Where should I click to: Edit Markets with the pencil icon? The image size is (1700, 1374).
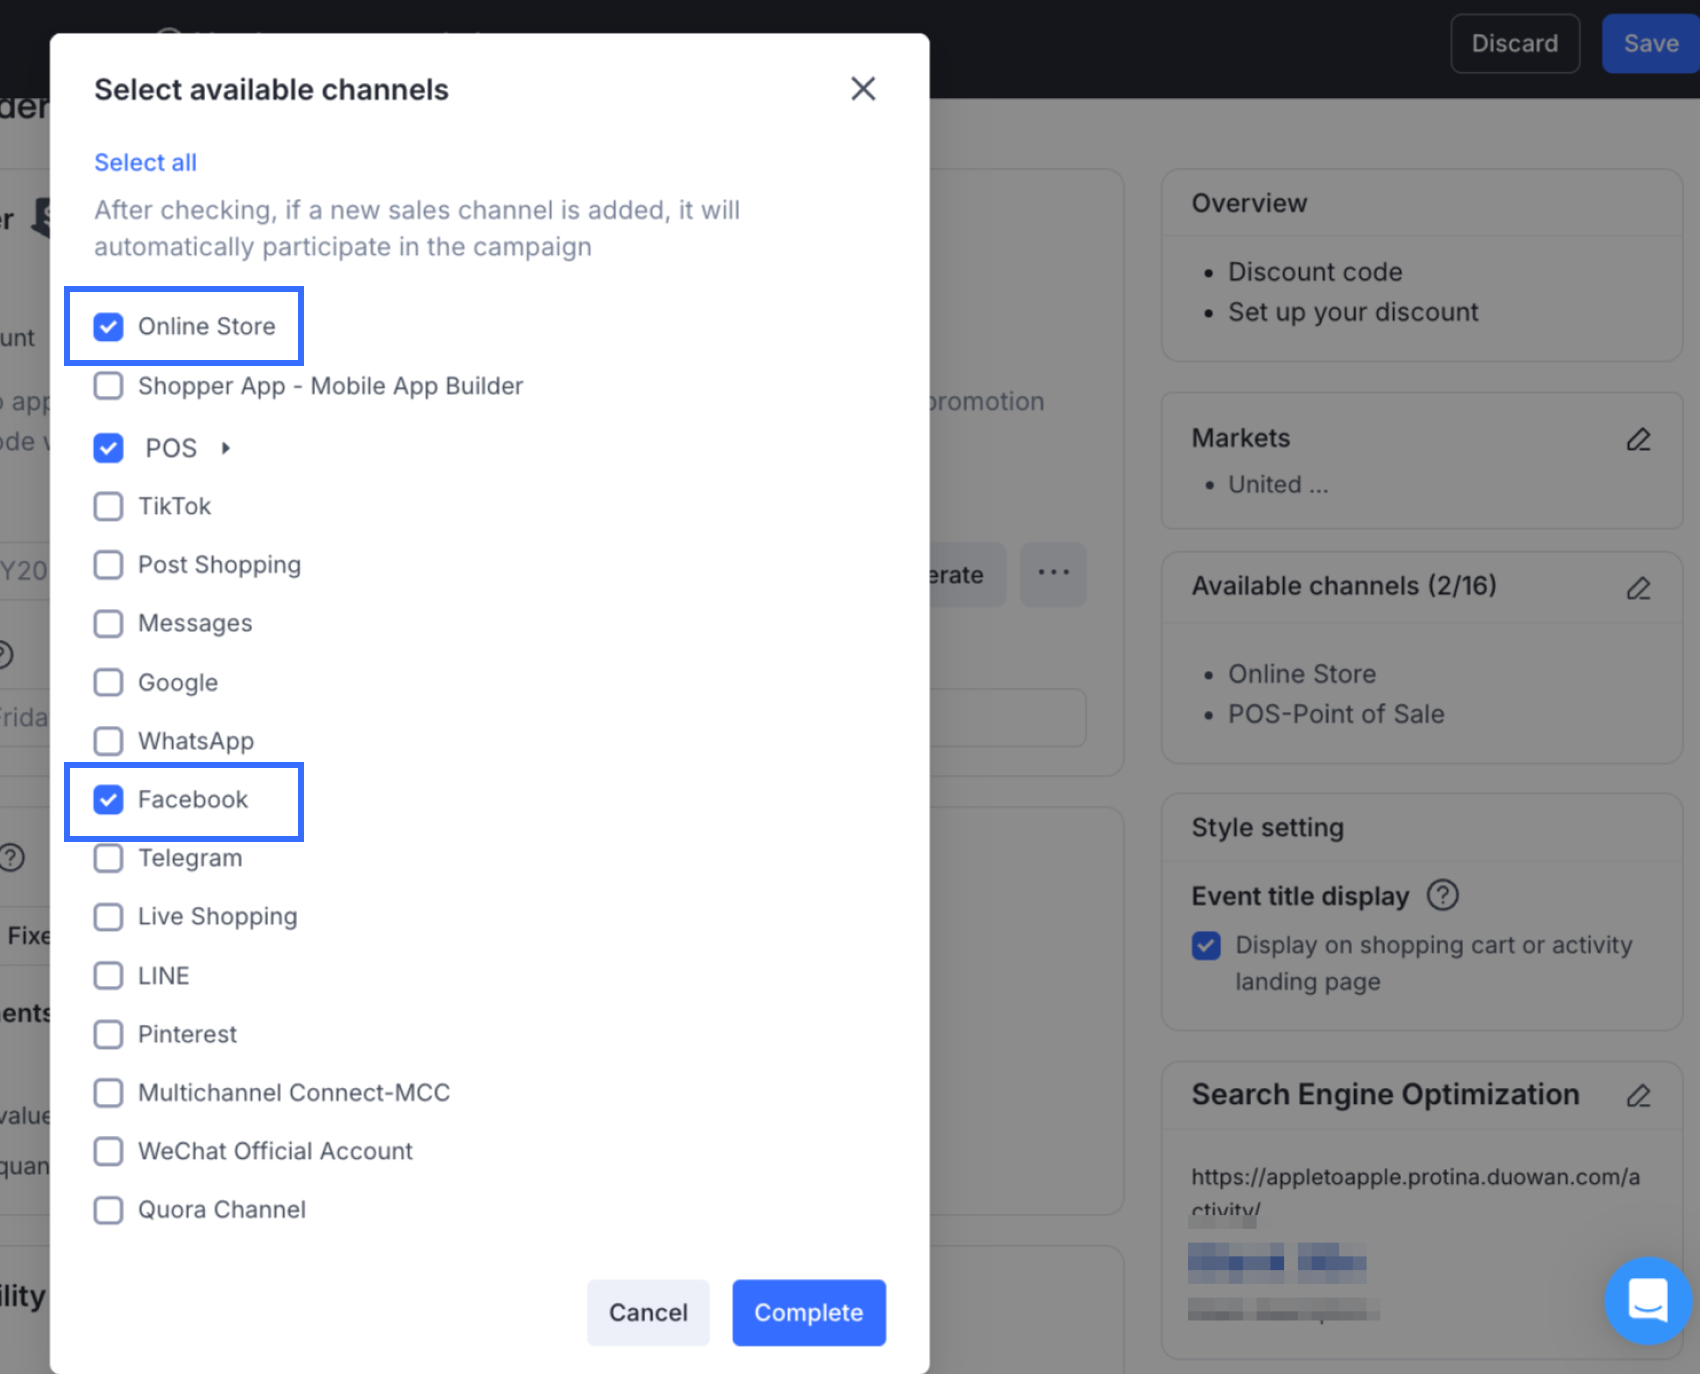click(x=1638, y=440)
